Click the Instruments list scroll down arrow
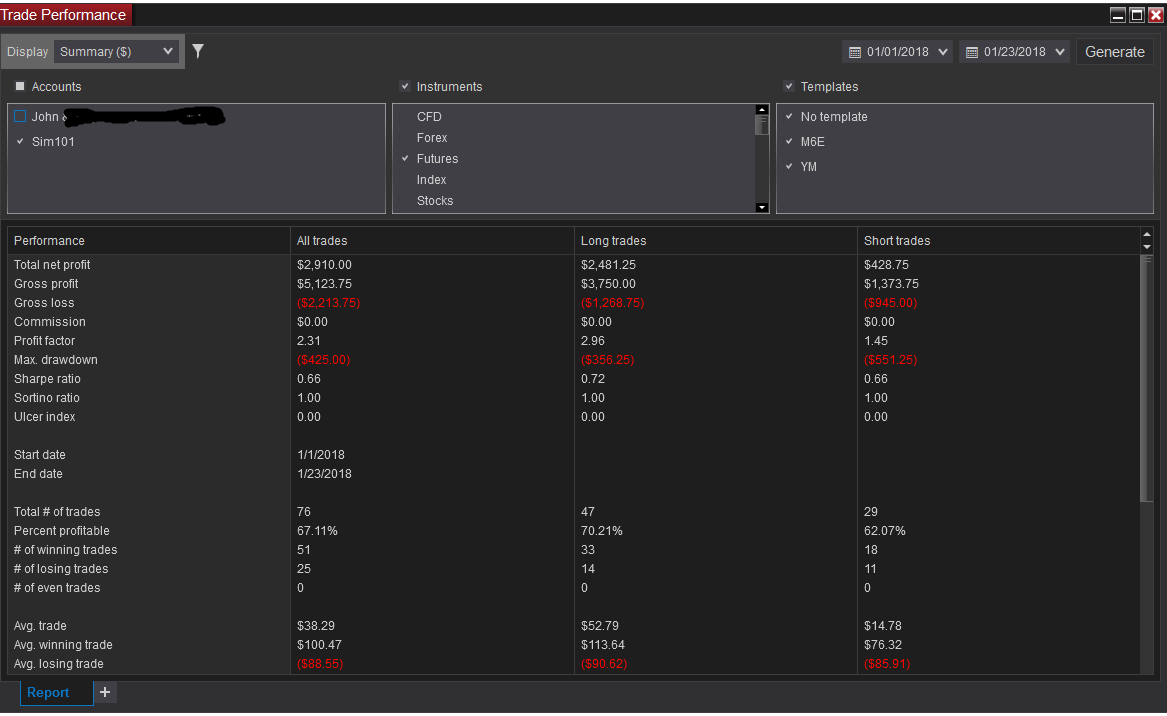 tap(761, 208)
